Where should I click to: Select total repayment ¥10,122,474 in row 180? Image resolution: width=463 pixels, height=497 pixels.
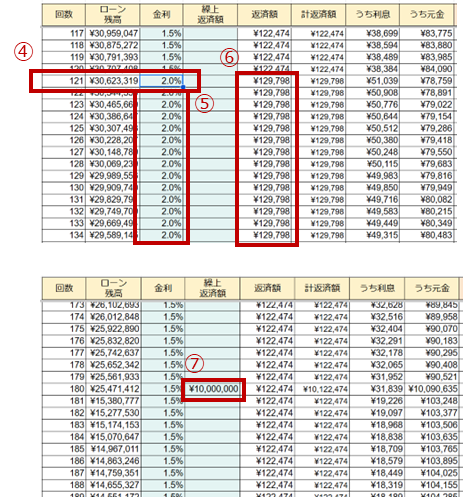coord(322,389)
